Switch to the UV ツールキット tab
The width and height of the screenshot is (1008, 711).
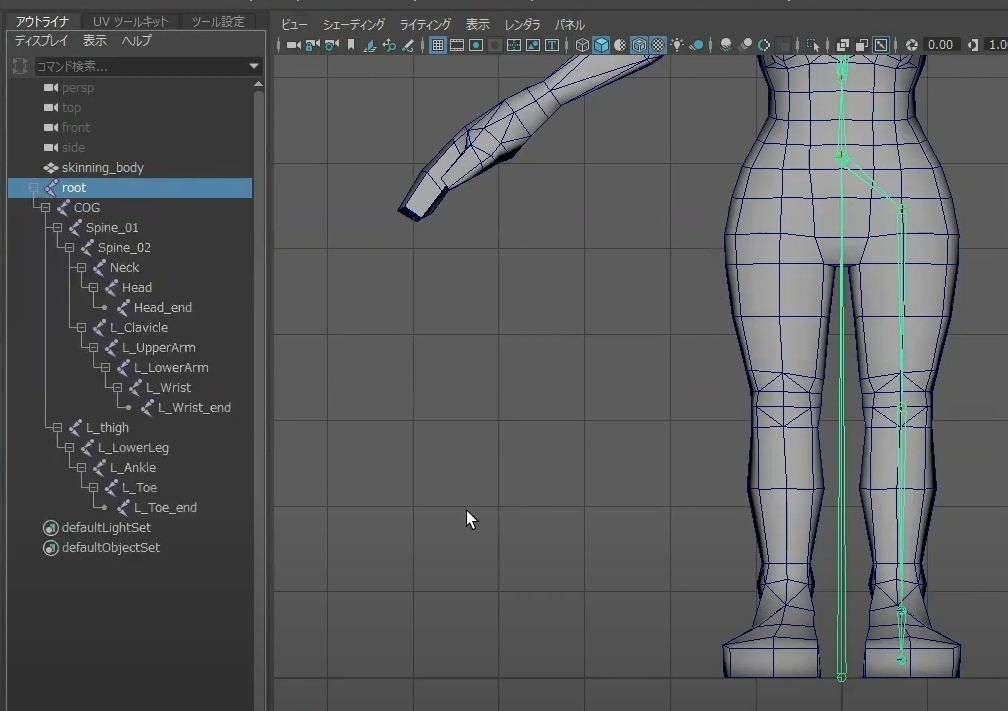pos(131,21)
